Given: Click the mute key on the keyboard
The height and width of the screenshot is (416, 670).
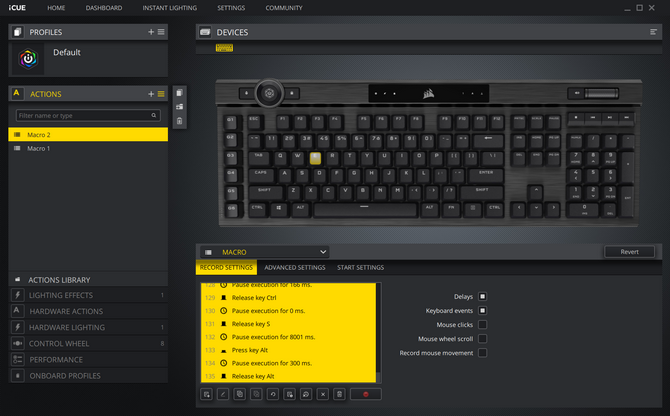Looking at the screenshot, I should 576,93.
